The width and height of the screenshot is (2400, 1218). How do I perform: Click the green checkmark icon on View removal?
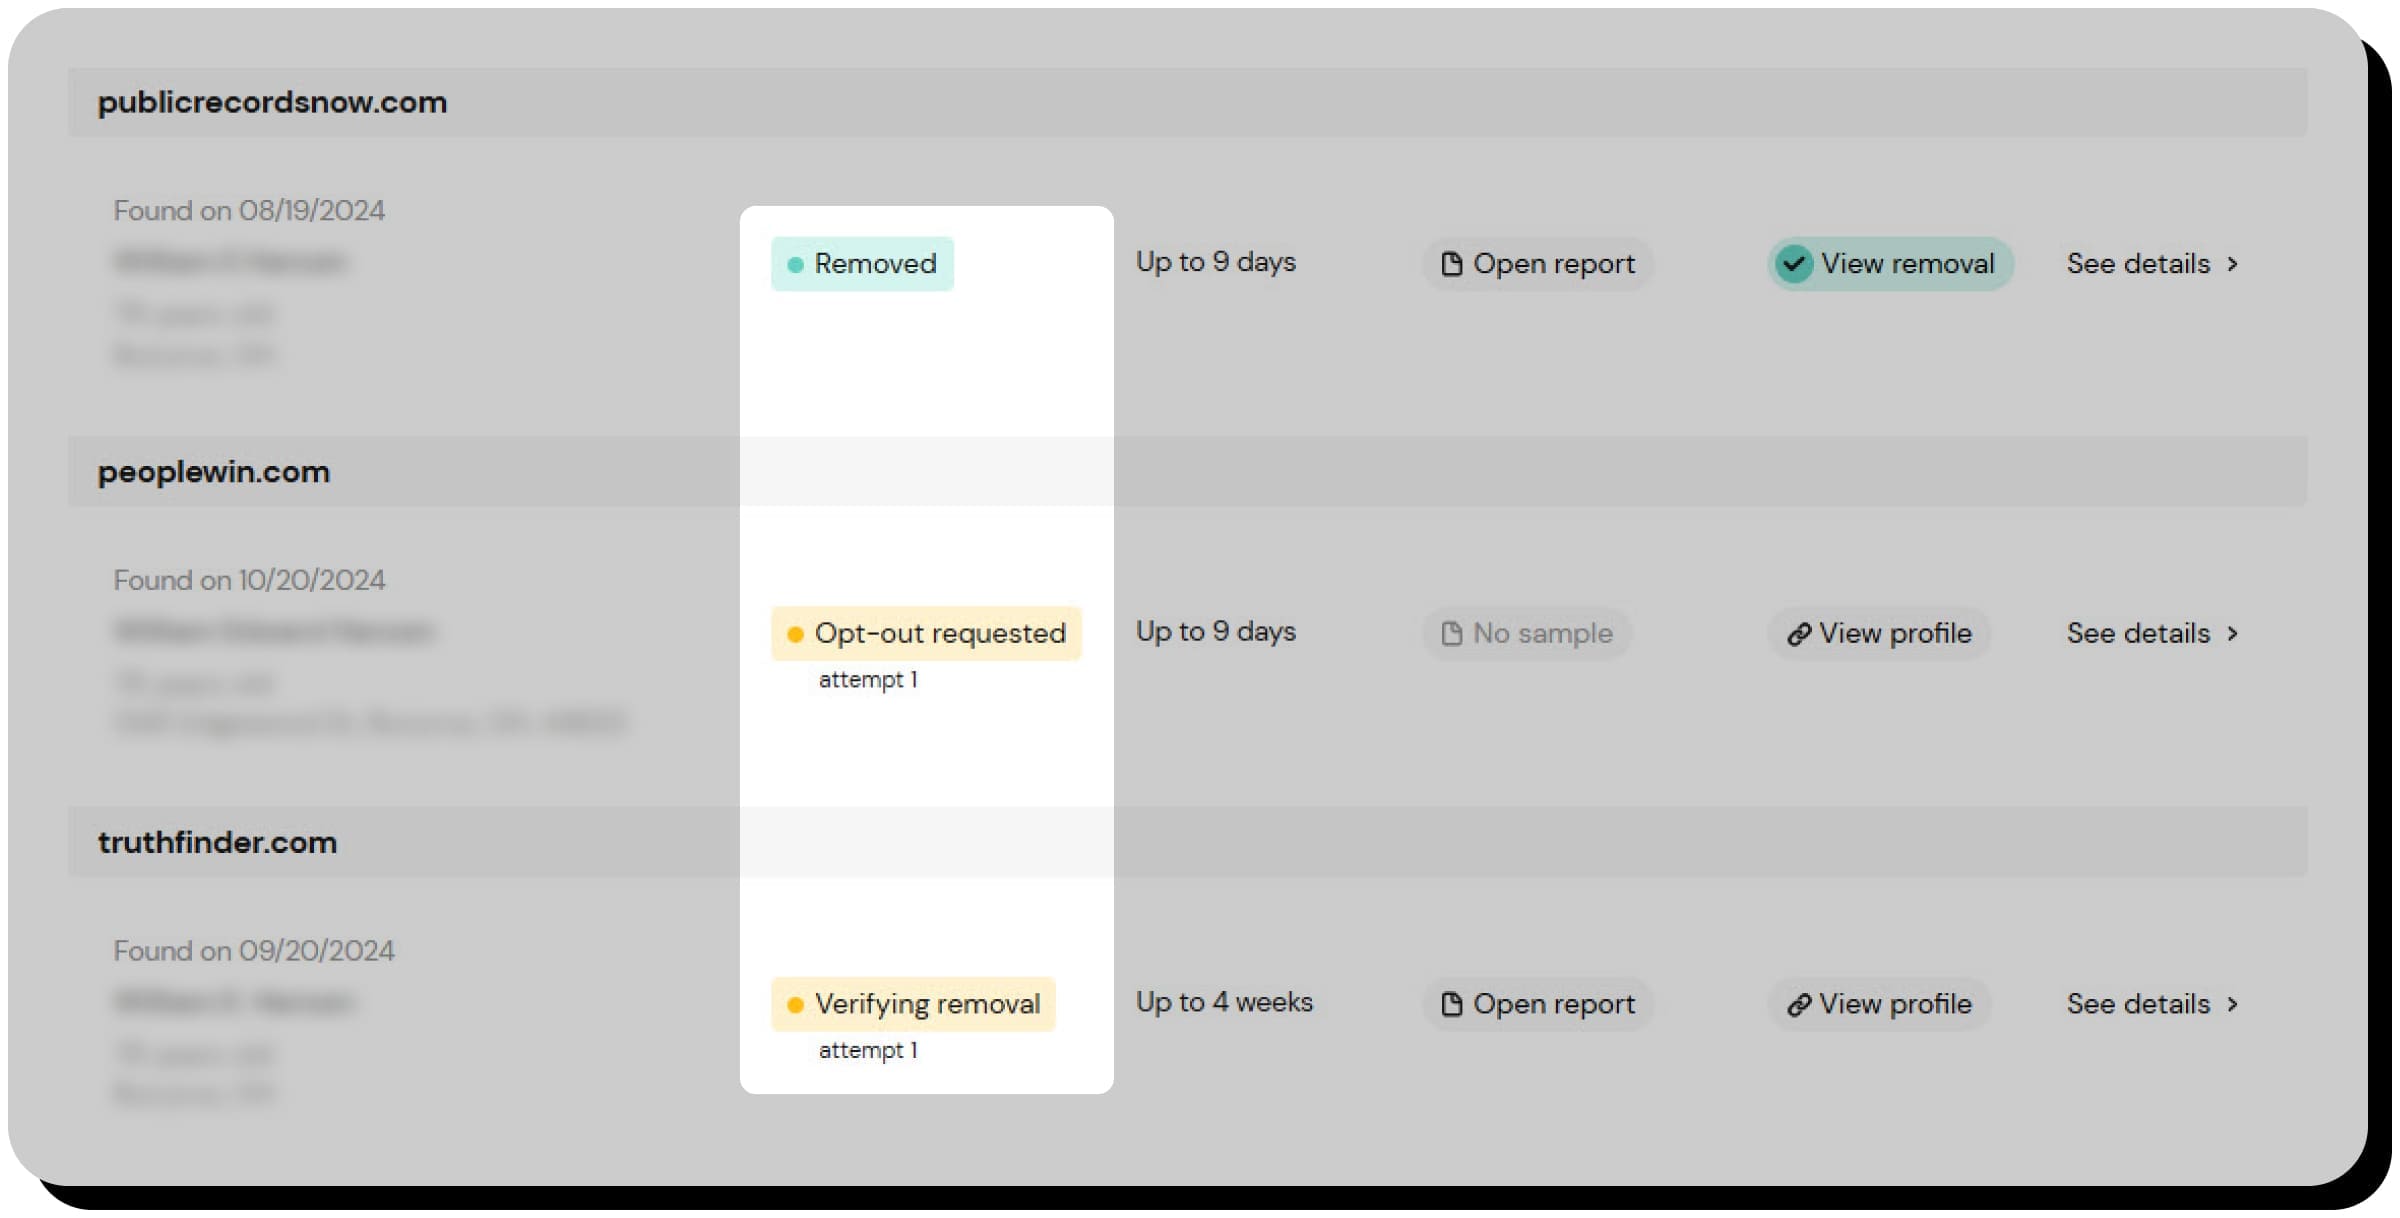point(1794,264)
